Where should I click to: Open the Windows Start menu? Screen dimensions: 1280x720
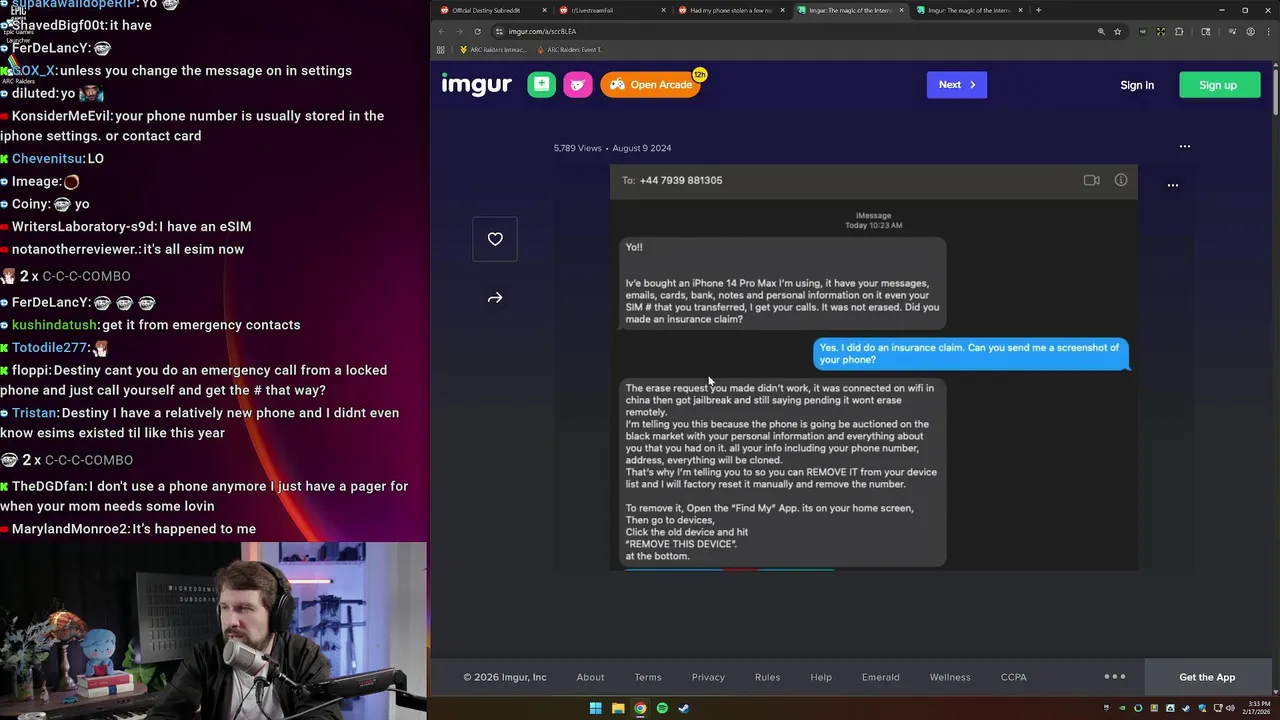click(595, 708)
